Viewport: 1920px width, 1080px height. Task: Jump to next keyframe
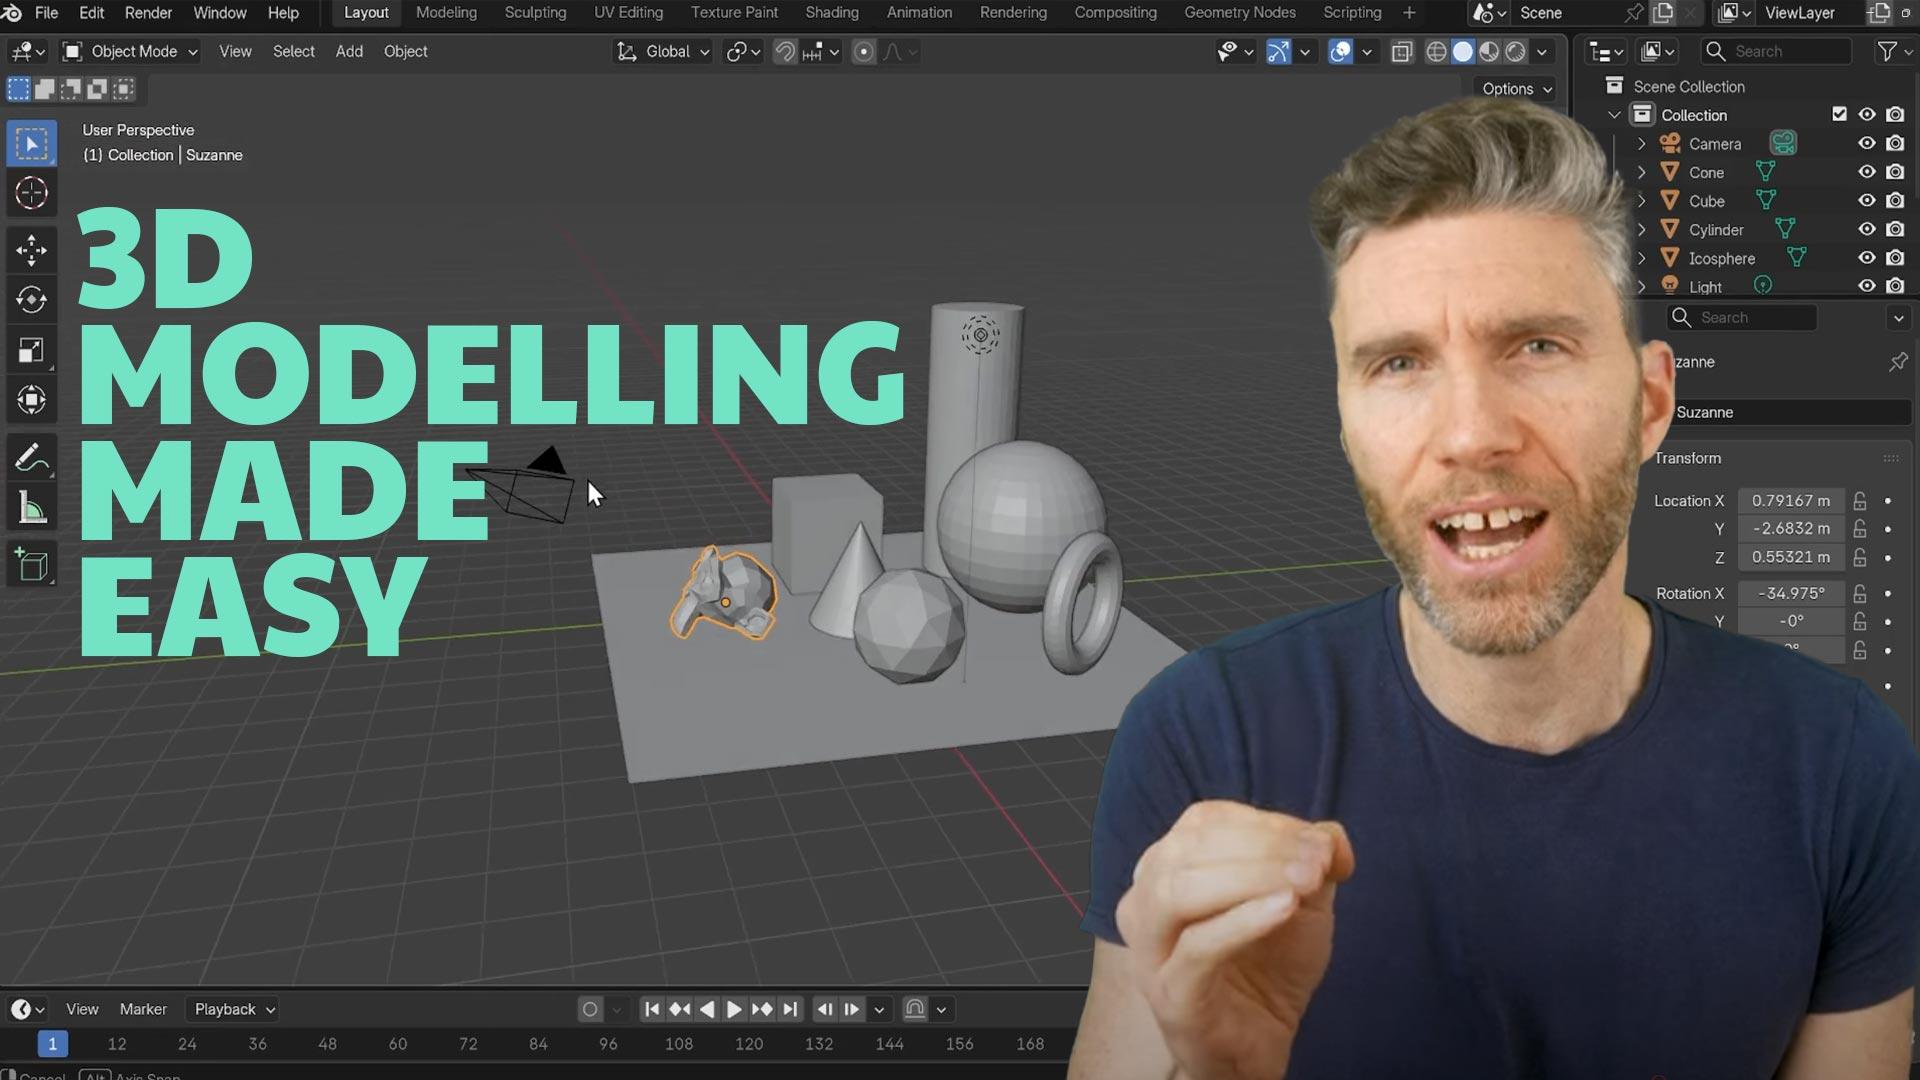[762, 1009]
